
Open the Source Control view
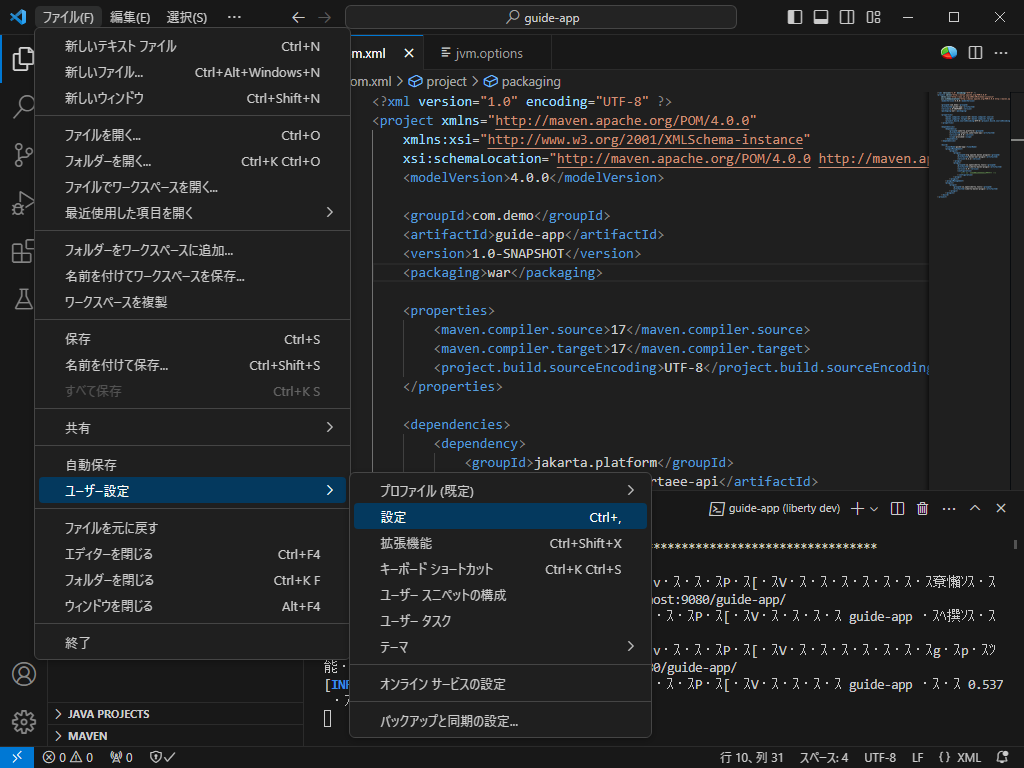(22, 155)
